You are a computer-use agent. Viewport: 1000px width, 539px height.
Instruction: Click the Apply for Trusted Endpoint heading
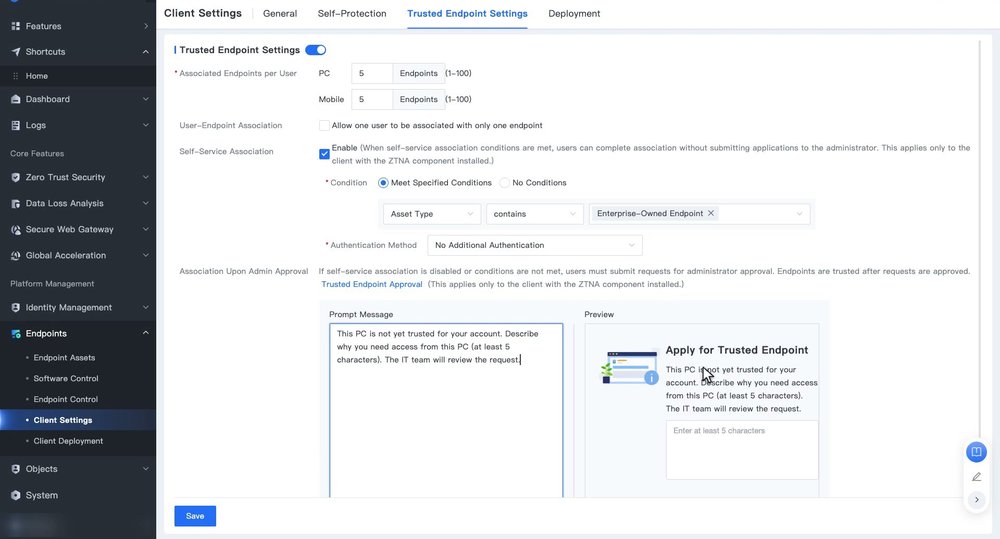pyautogui.click(x=737, y=350)
